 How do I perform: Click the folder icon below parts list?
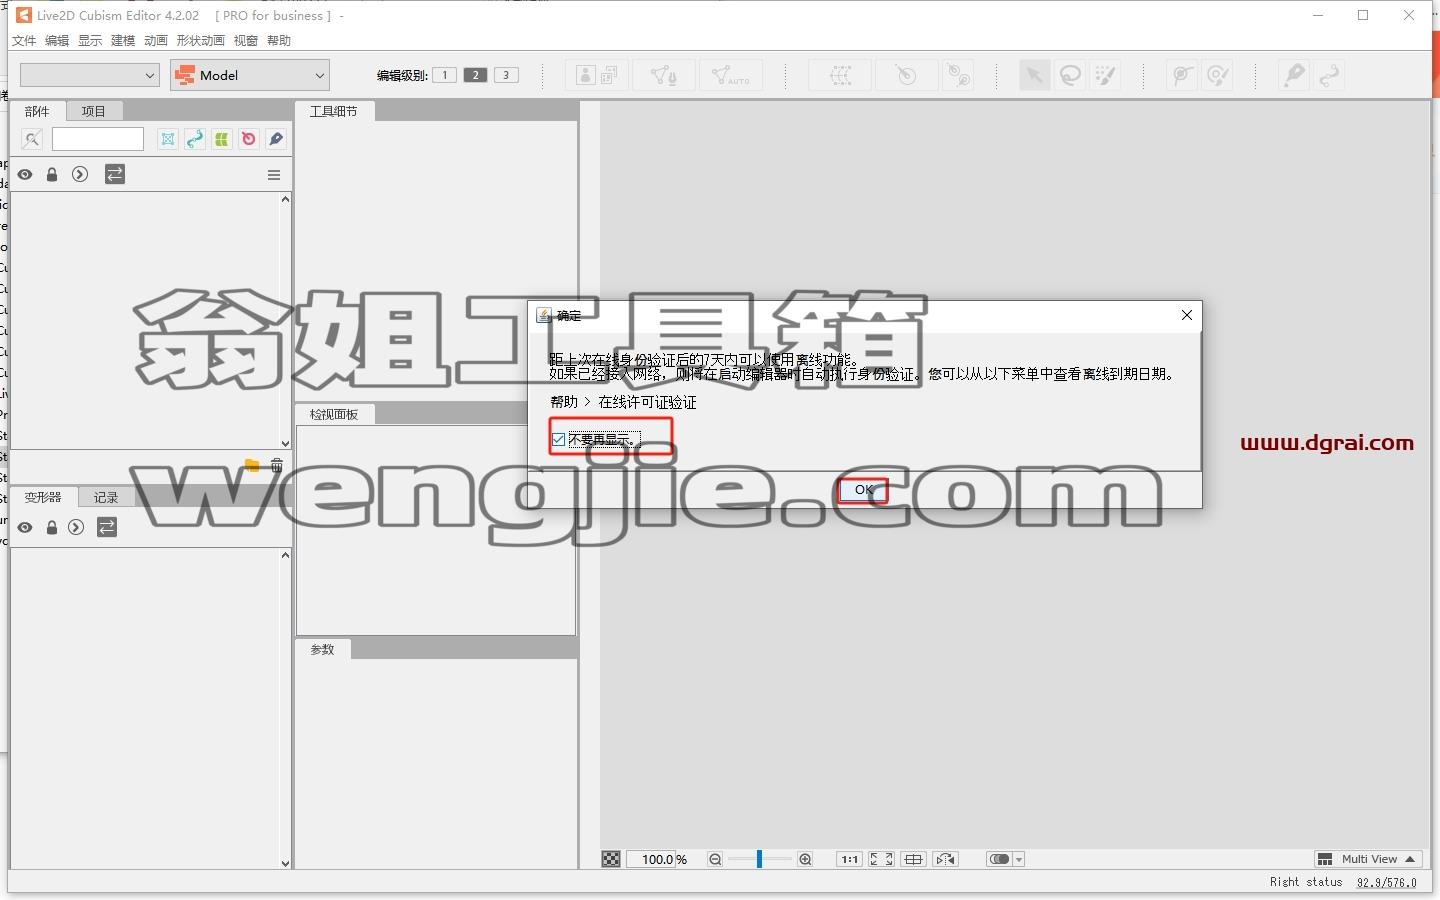252,465
